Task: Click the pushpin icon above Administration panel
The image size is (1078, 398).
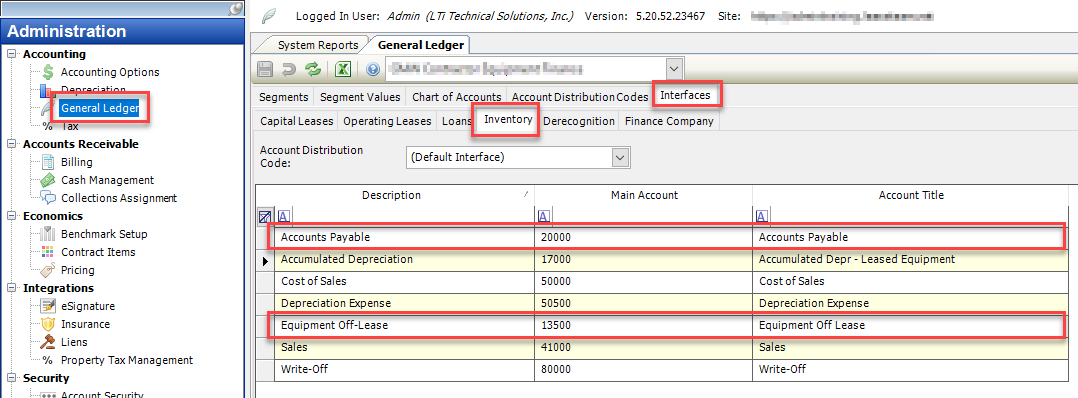Action: point(234,8)
